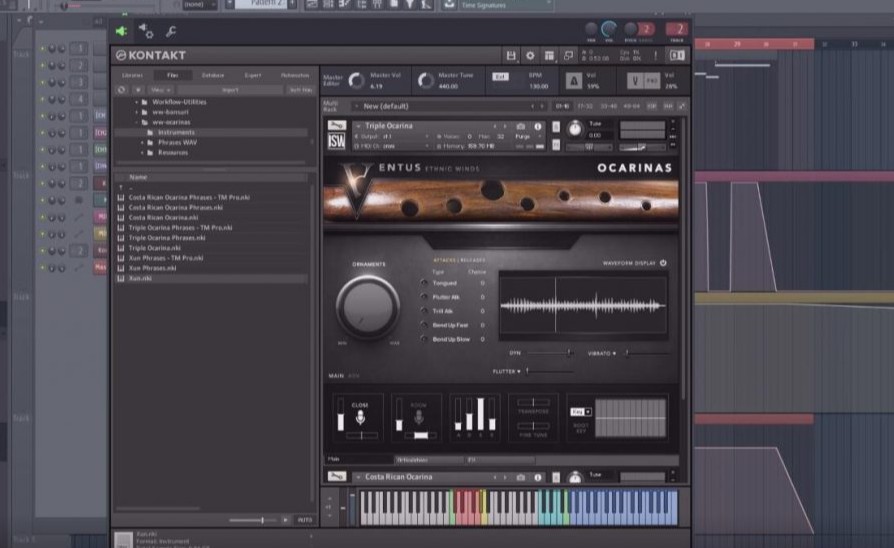The width and height of the screenshot is (894, 548).
Task: Click the Triple Ocarina wrench edit icon
Action: point(336,125)
